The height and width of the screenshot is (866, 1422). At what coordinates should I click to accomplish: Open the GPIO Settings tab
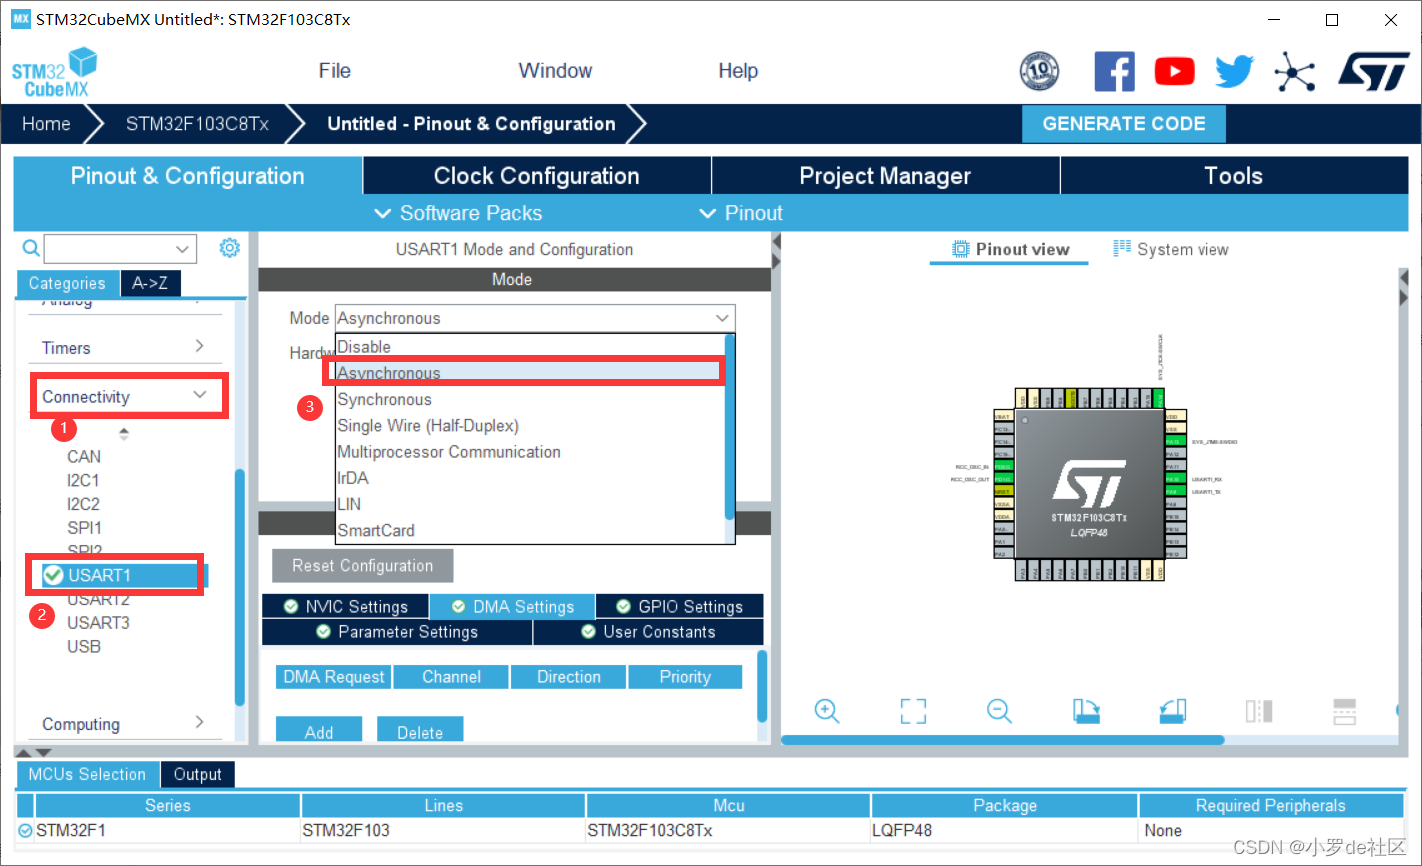[679, 607]
